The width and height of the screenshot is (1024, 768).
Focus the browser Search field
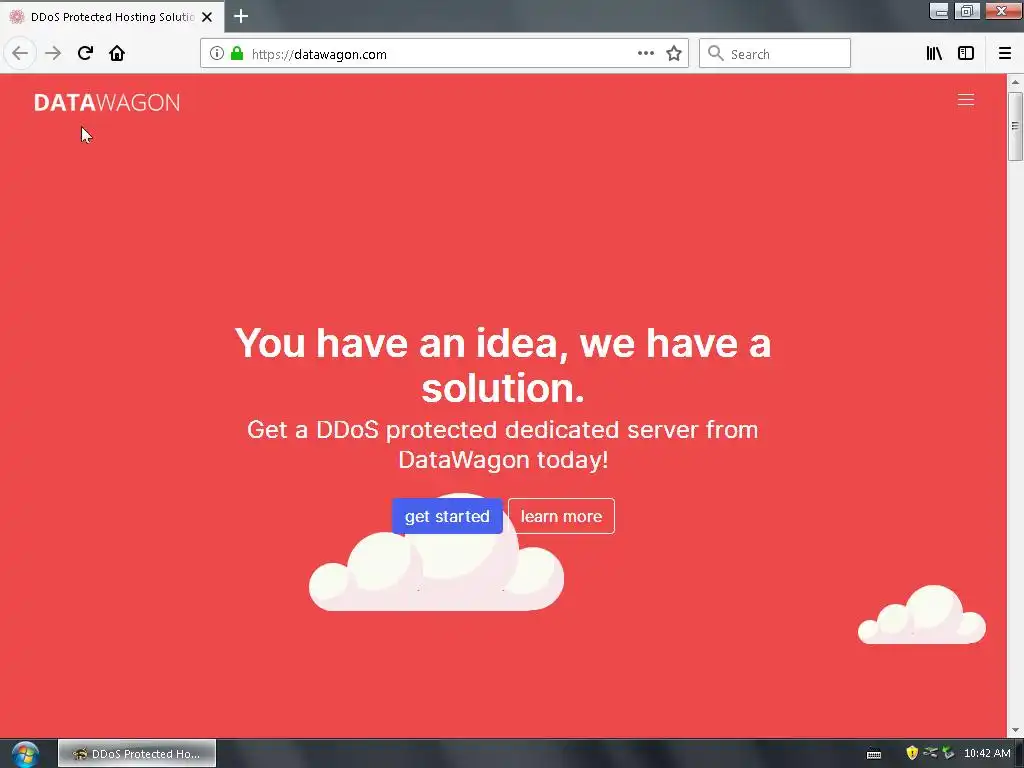(x=775, y=54)
